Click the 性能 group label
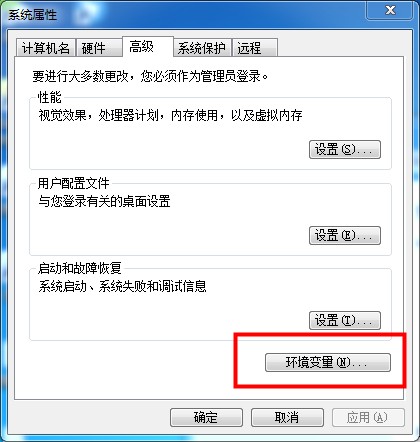Viewport: 420px width, 442px height. [50, 98]
